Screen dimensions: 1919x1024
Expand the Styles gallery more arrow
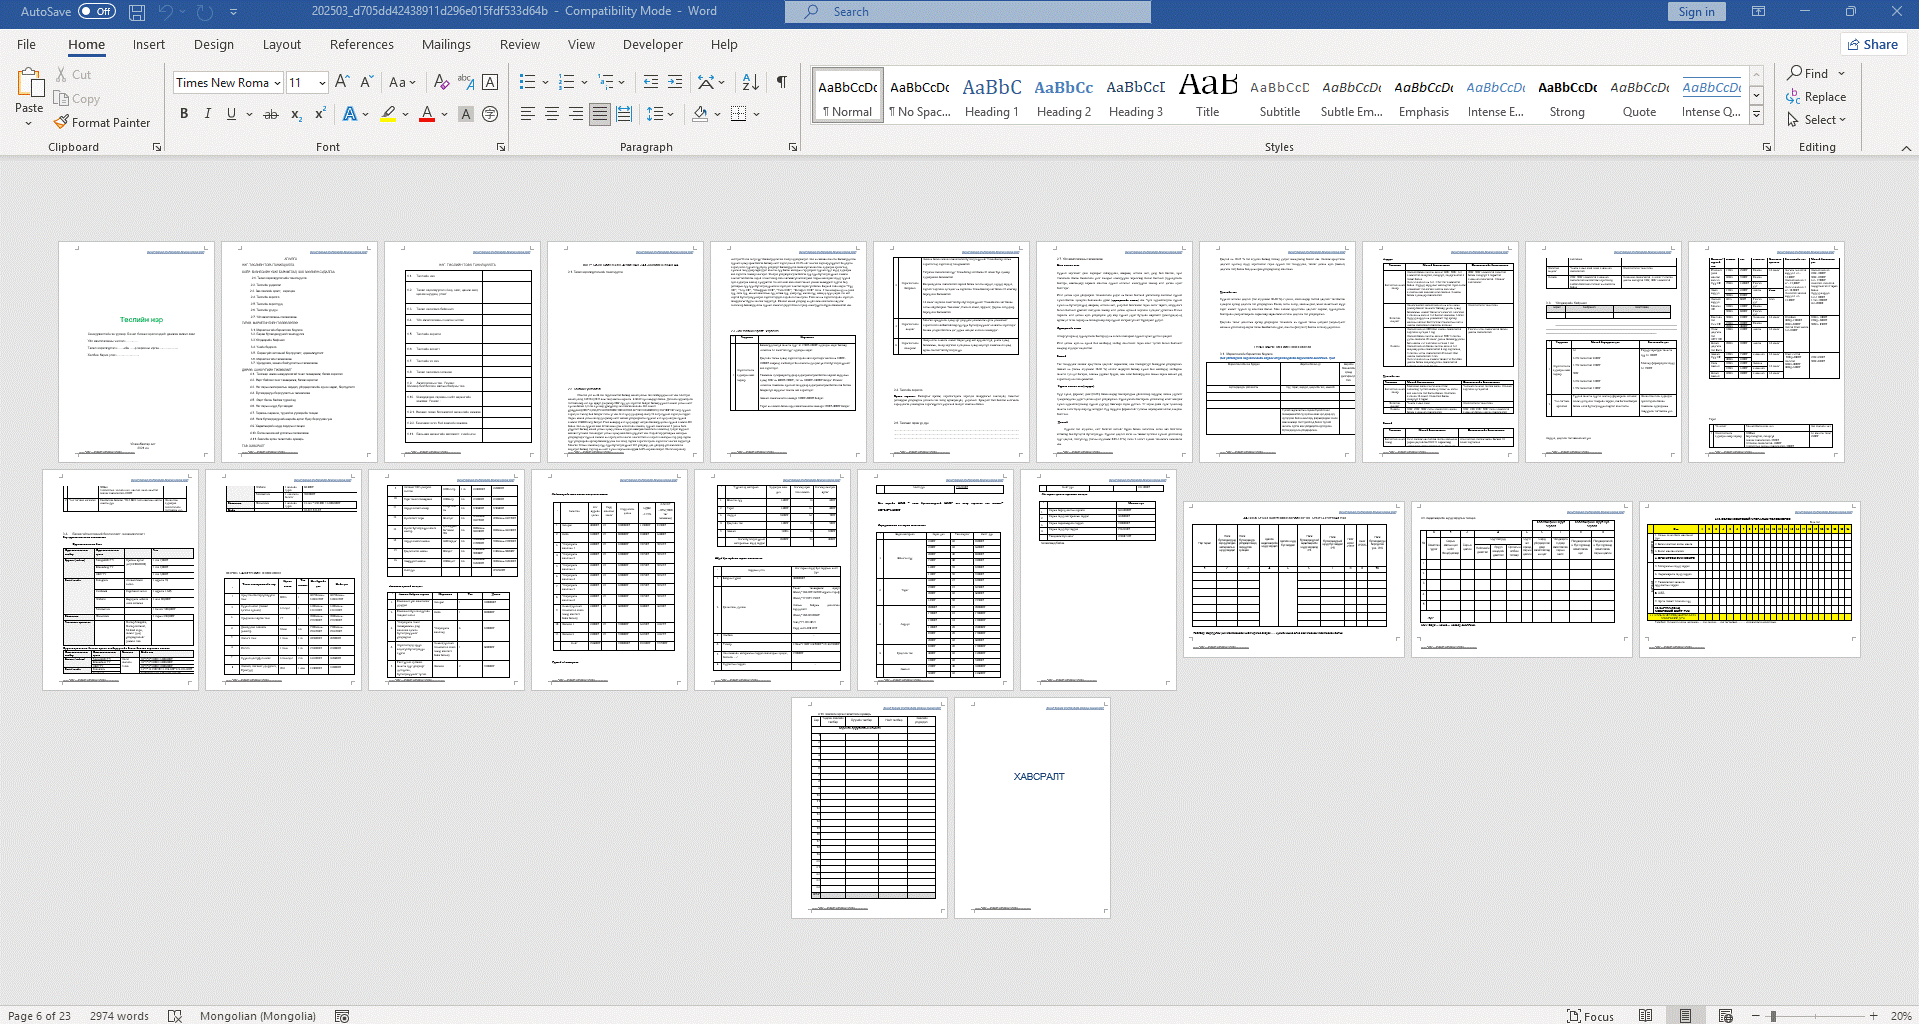pyautogui.click(x=1757, y=114)
